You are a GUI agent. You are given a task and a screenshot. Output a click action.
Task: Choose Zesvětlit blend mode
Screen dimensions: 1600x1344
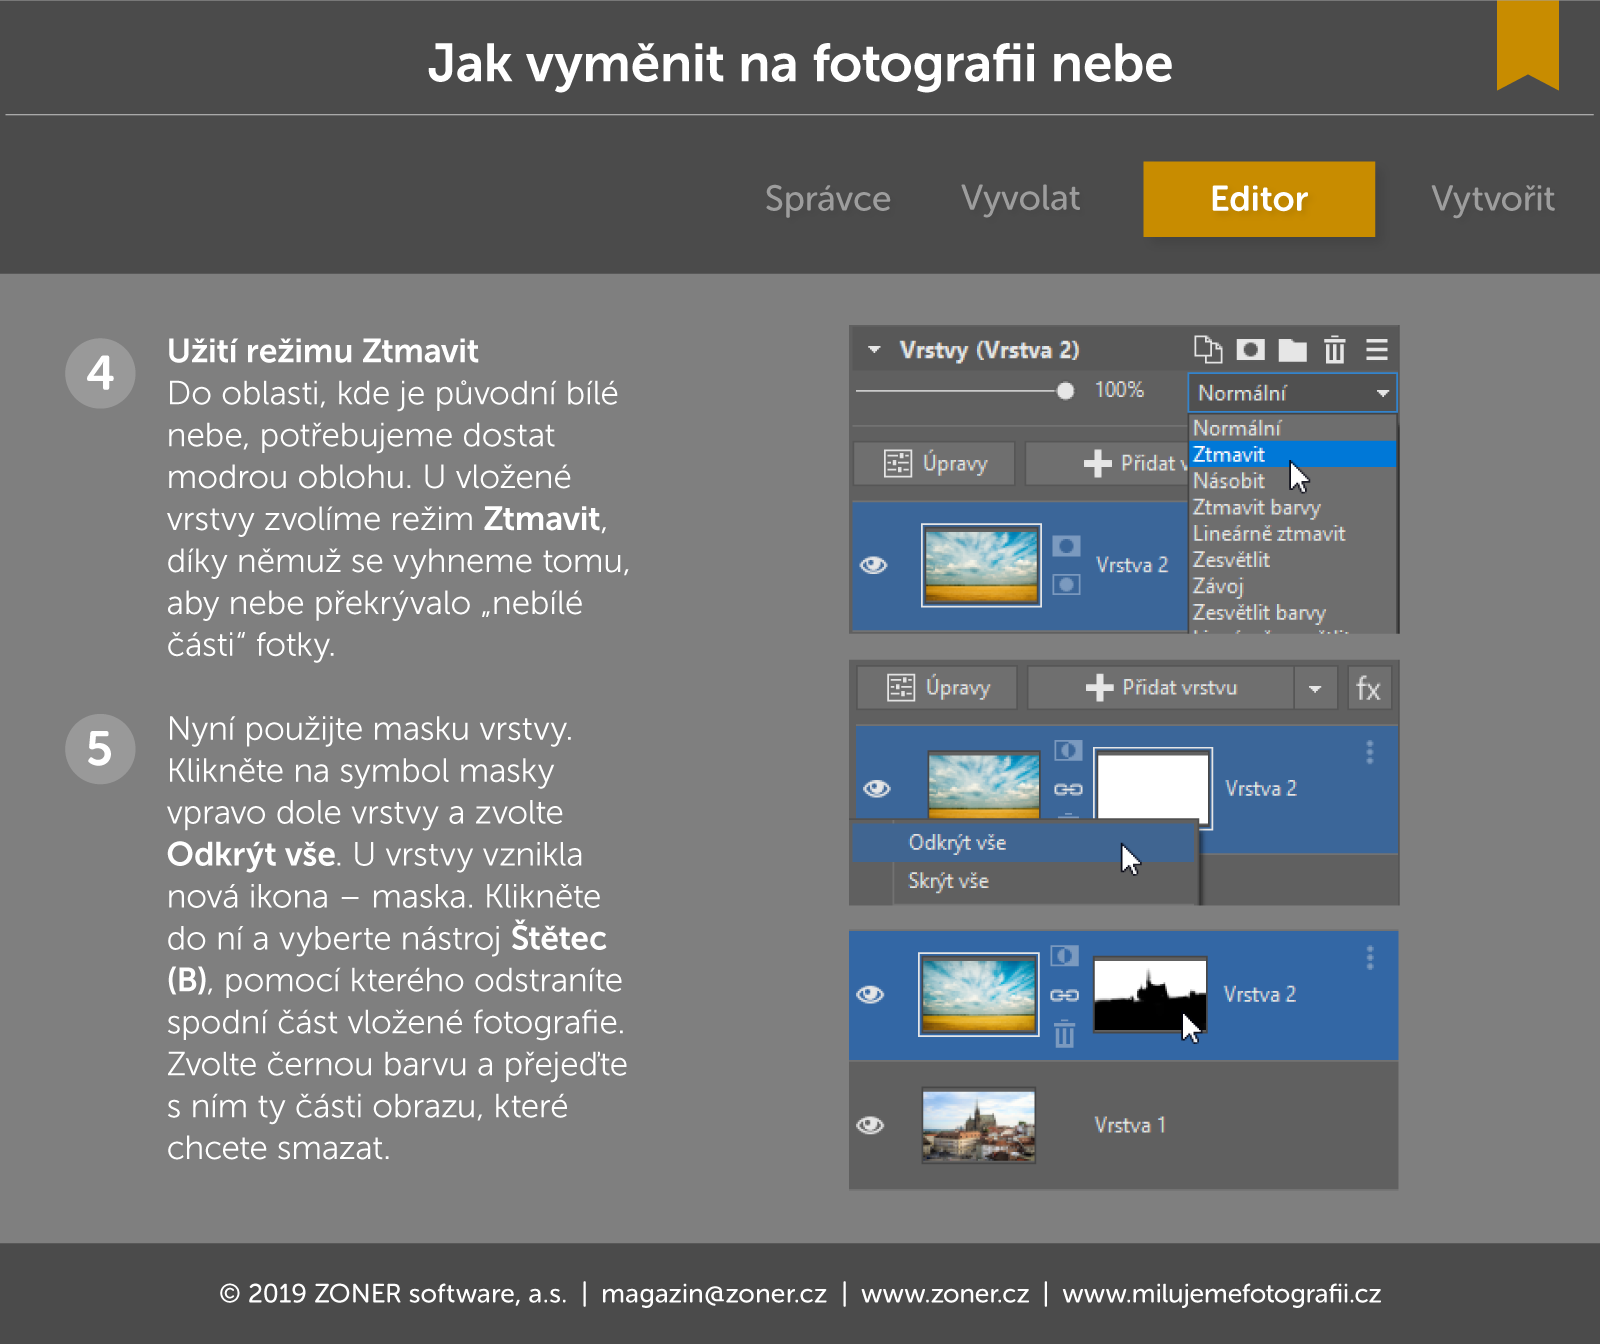[1292, 560]
